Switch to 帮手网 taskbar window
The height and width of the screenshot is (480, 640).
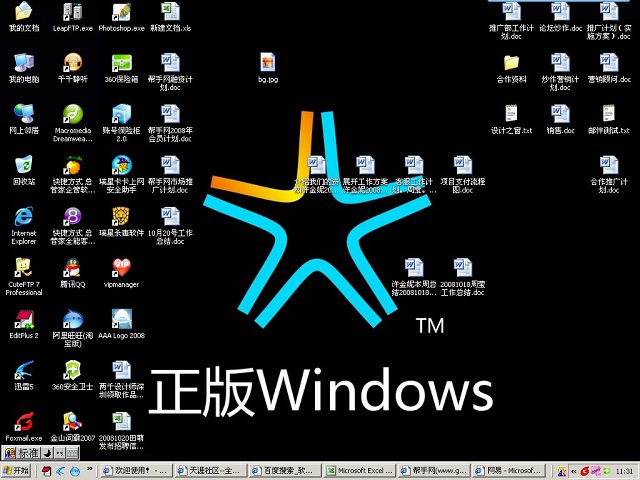point(434,471)
